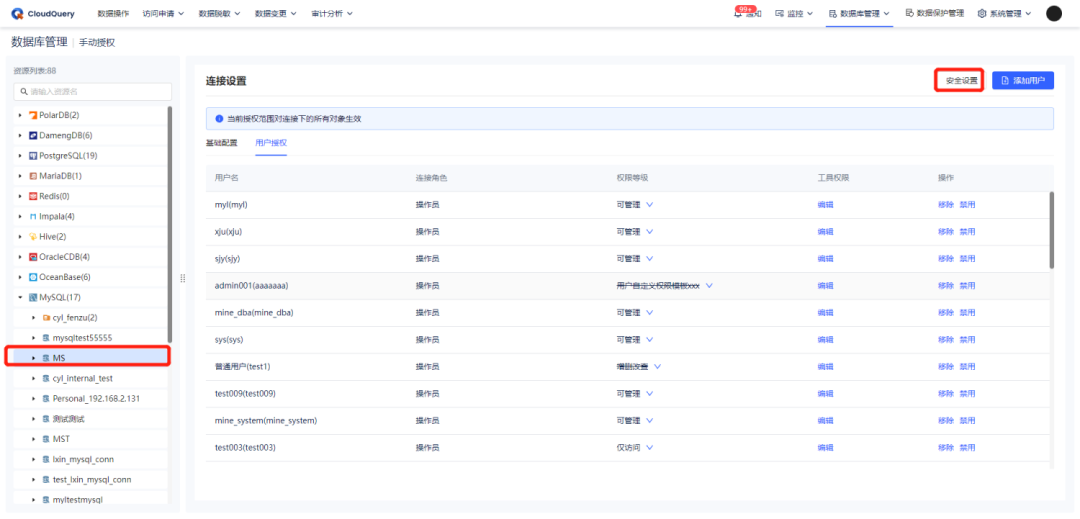Click the Impala database icon
The height and width of the screenshot is (519, 1080).
tap(32, 216)
